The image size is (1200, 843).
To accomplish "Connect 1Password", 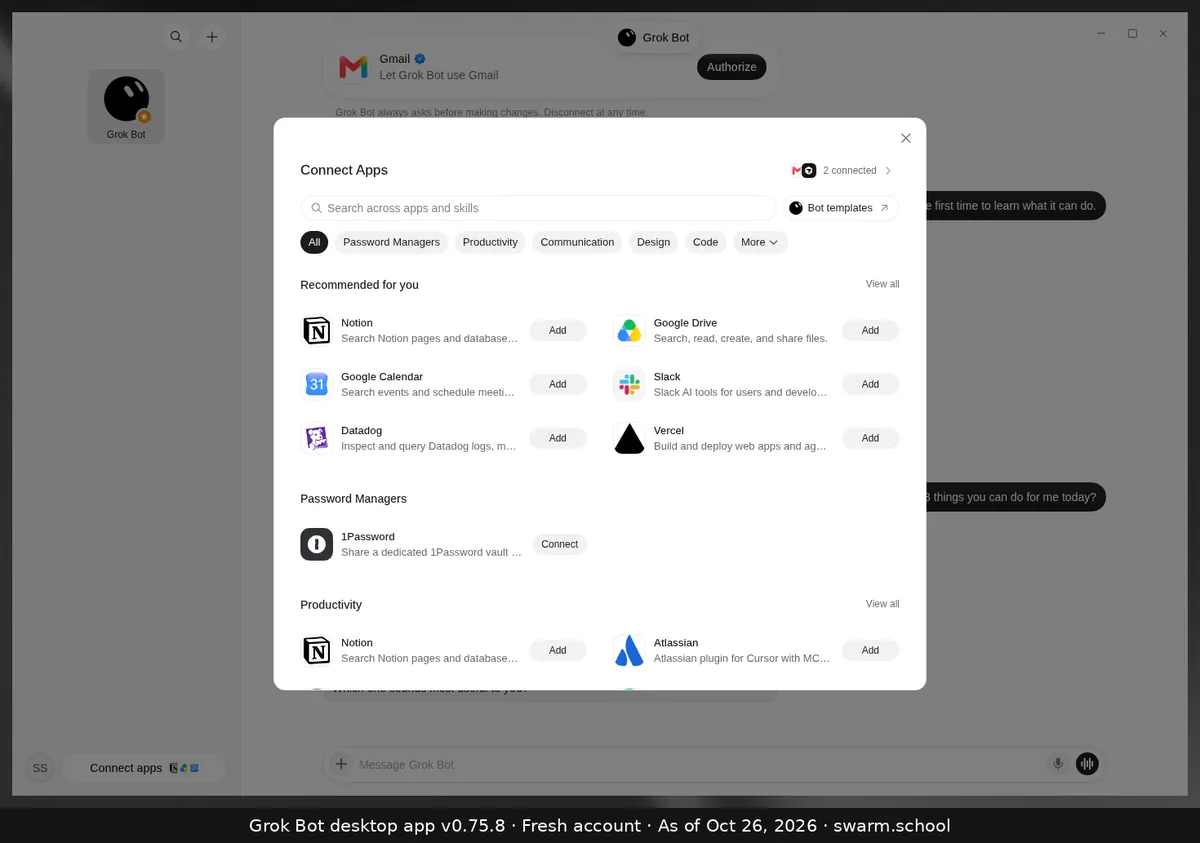I will (559, 545).
